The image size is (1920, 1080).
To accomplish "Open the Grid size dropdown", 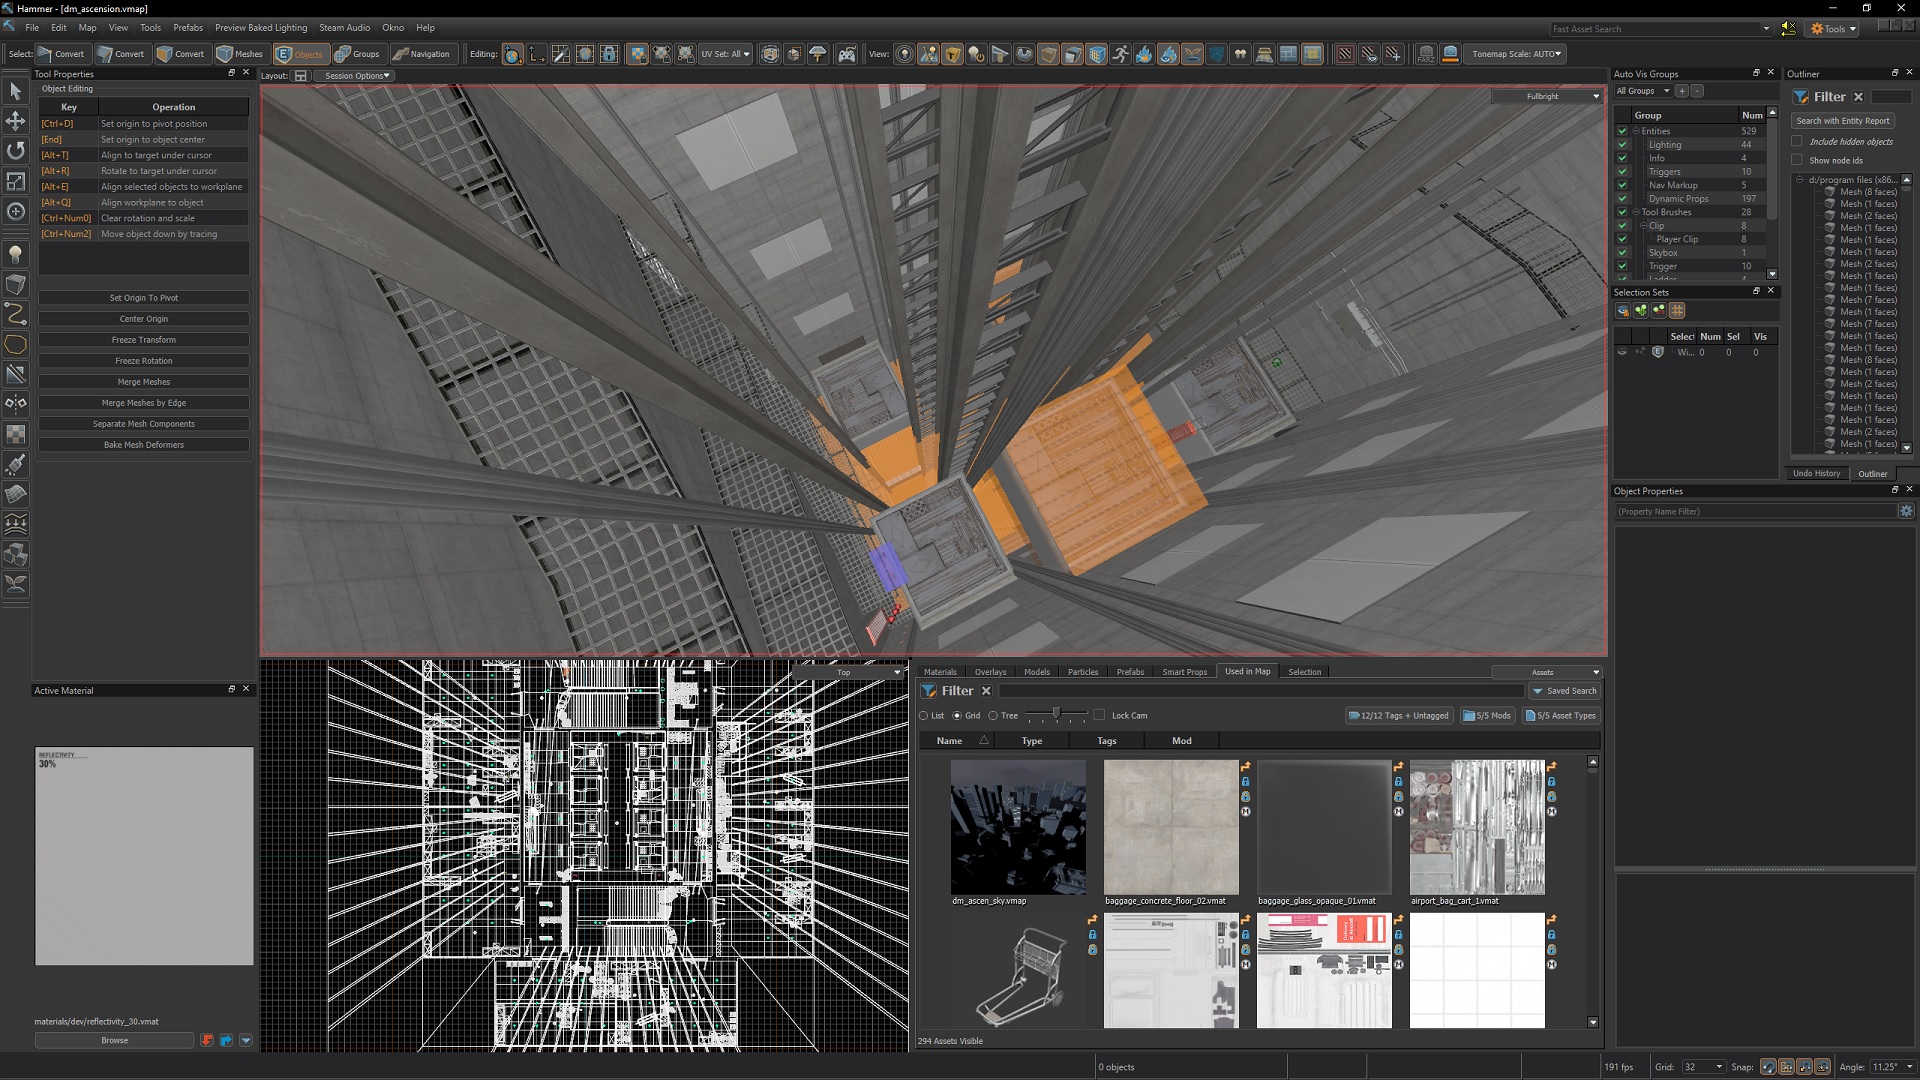I will tap(1703, 1067).
